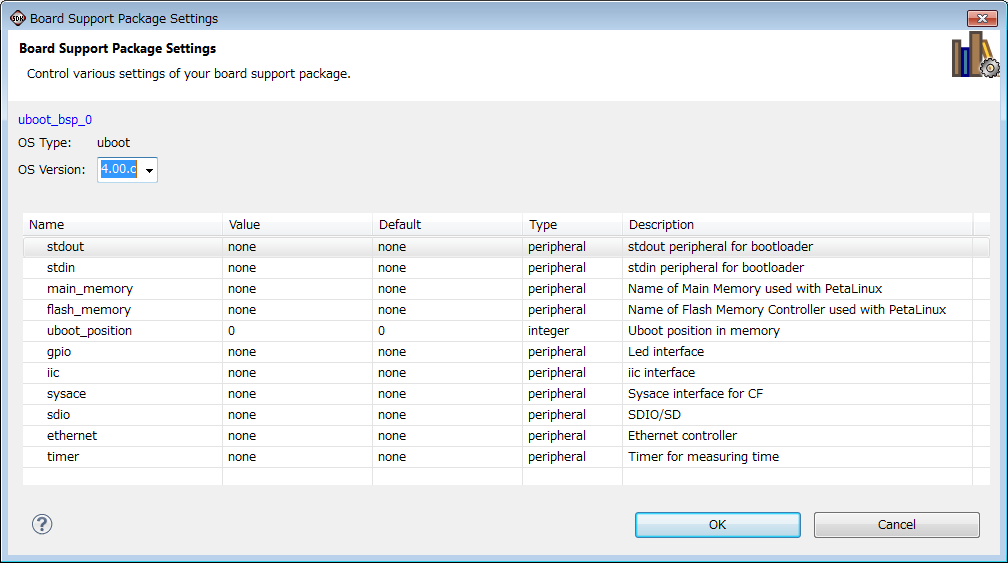The image size is (1008, 563).
Task: Click the SDK icon in title bar
Action: click(17, 18)
